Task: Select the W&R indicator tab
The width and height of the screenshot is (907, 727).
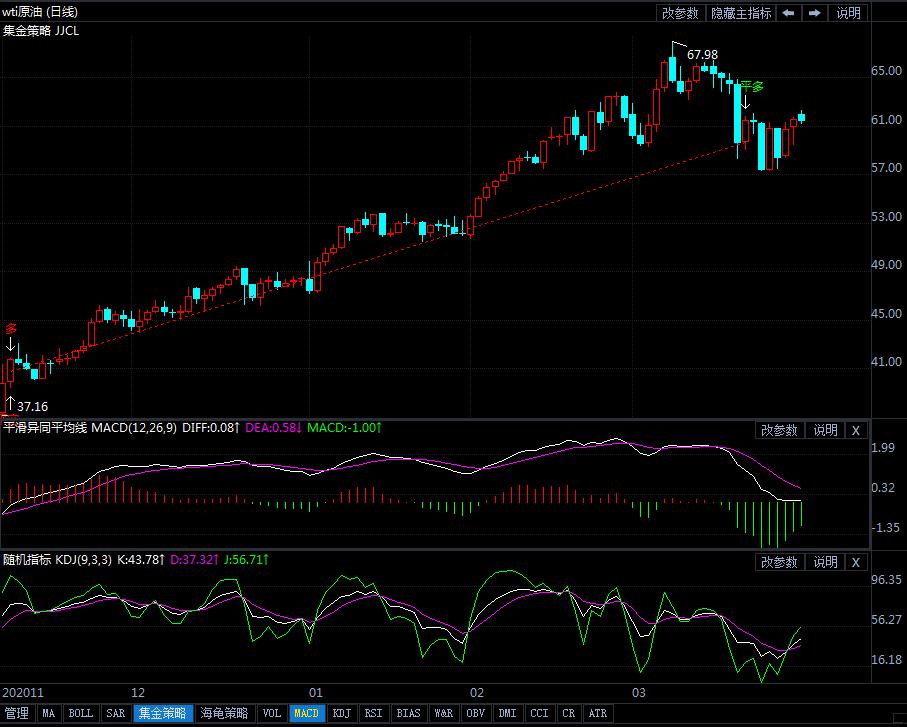Action: pos(443,714)
